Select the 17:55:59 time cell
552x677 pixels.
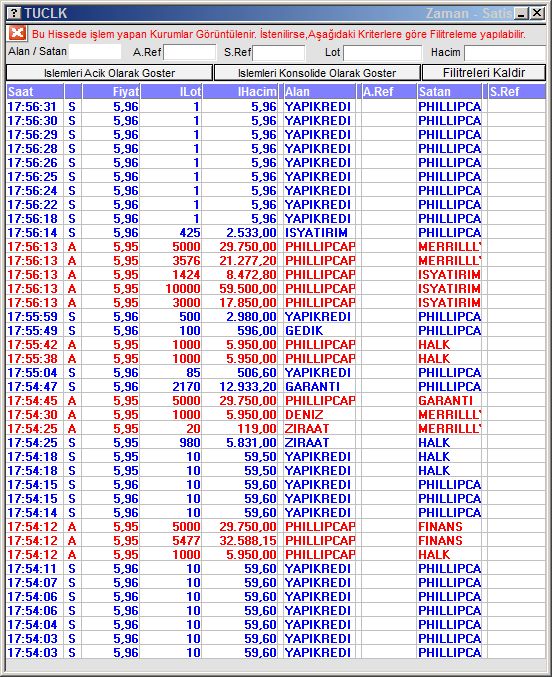click(x=32, y=316)
